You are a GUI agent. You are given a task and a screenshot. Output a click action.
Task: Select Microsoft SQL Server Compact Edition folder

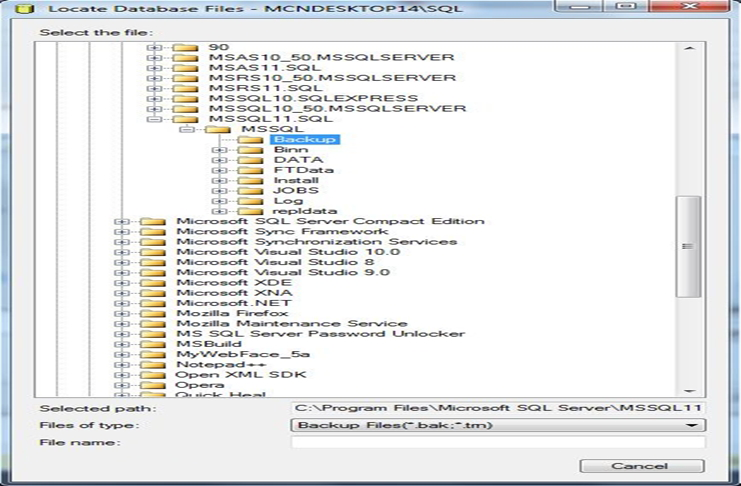pos(329,221)
